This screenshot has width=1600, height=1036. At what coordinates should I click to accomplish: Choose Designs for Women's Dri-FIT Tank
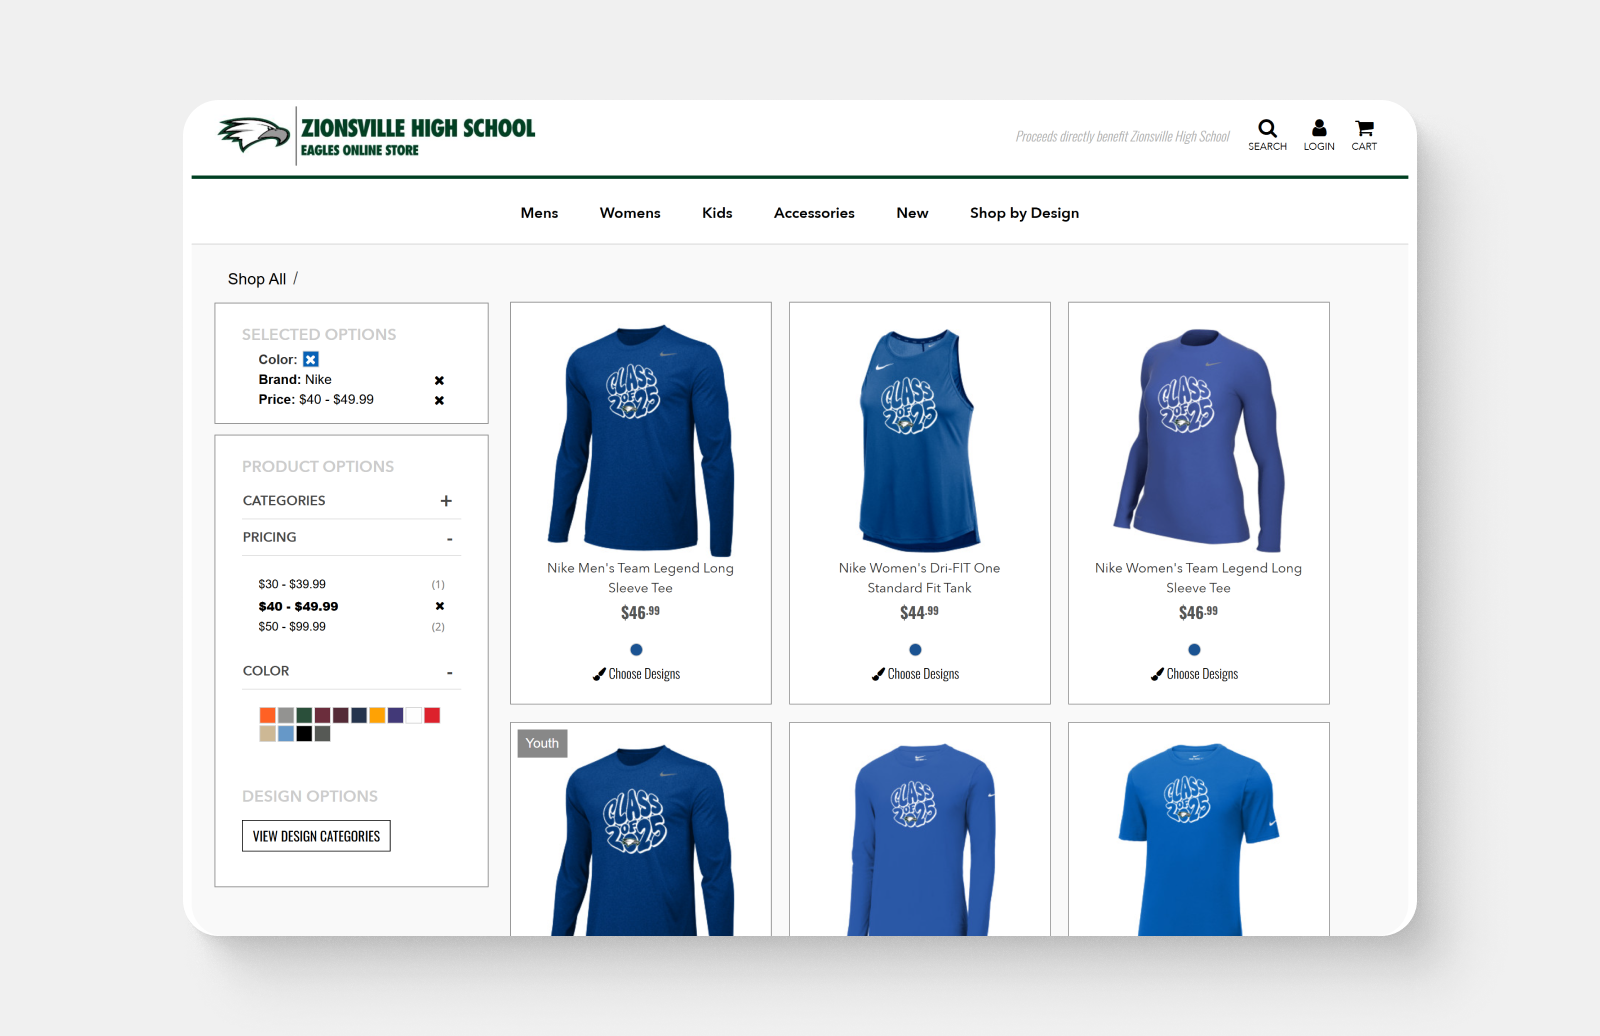click(x=915, y=674)
